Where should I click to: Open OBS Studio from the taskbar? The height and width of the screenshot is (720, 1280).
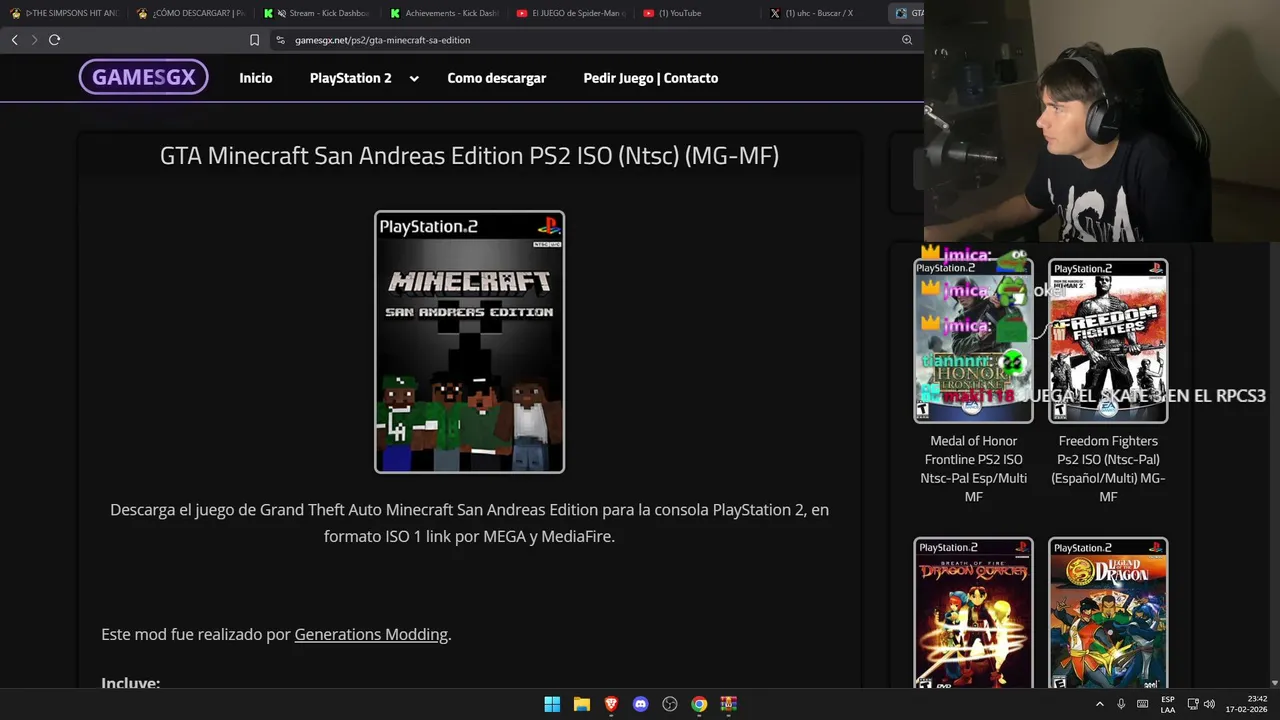(670, 704)
